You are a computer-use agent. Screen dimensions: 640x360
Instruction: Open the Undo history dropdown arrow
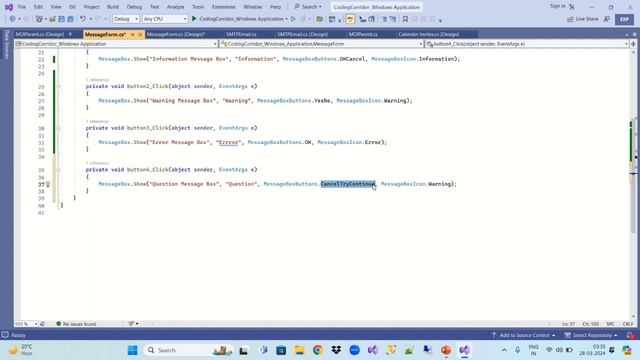point(91,19)
